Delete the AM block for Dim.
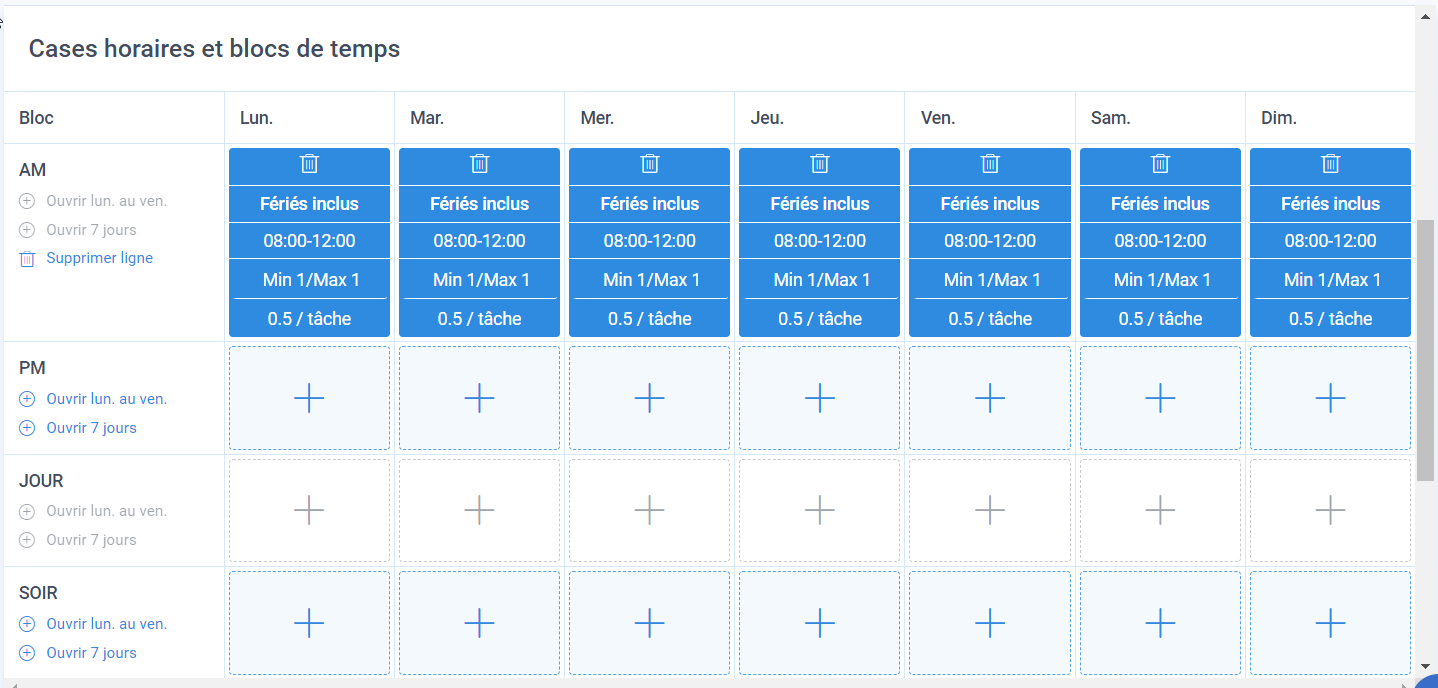1438x688 pixels. coord(1330,164)
